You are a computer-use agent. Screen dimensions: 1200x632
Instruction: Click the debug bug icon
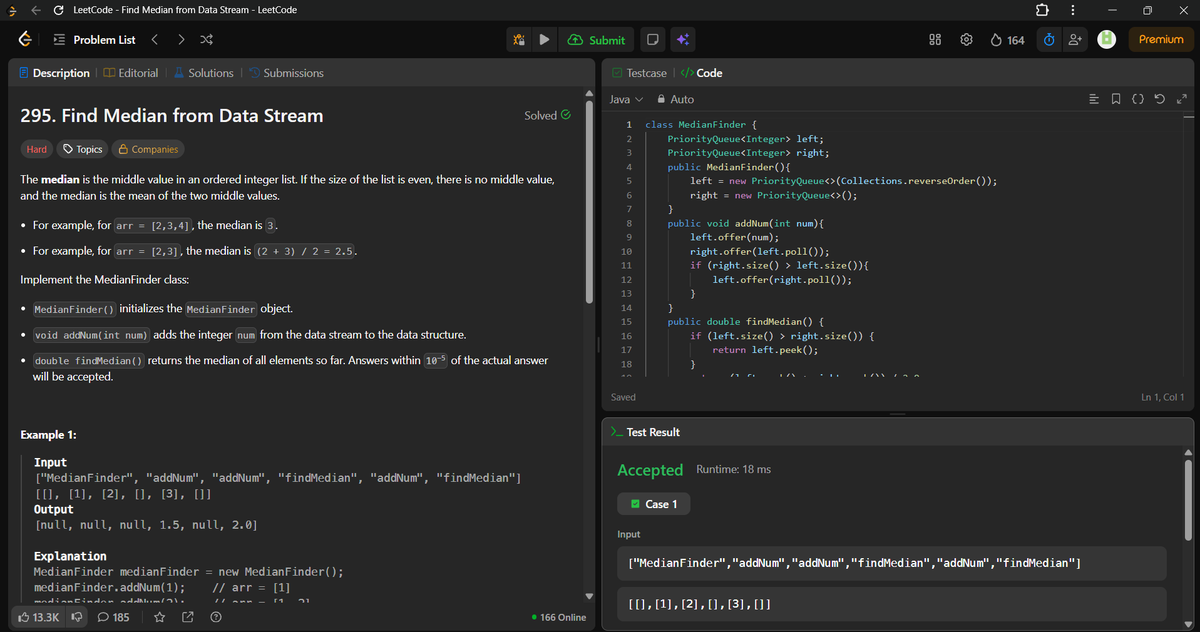(x=519, y=40)
